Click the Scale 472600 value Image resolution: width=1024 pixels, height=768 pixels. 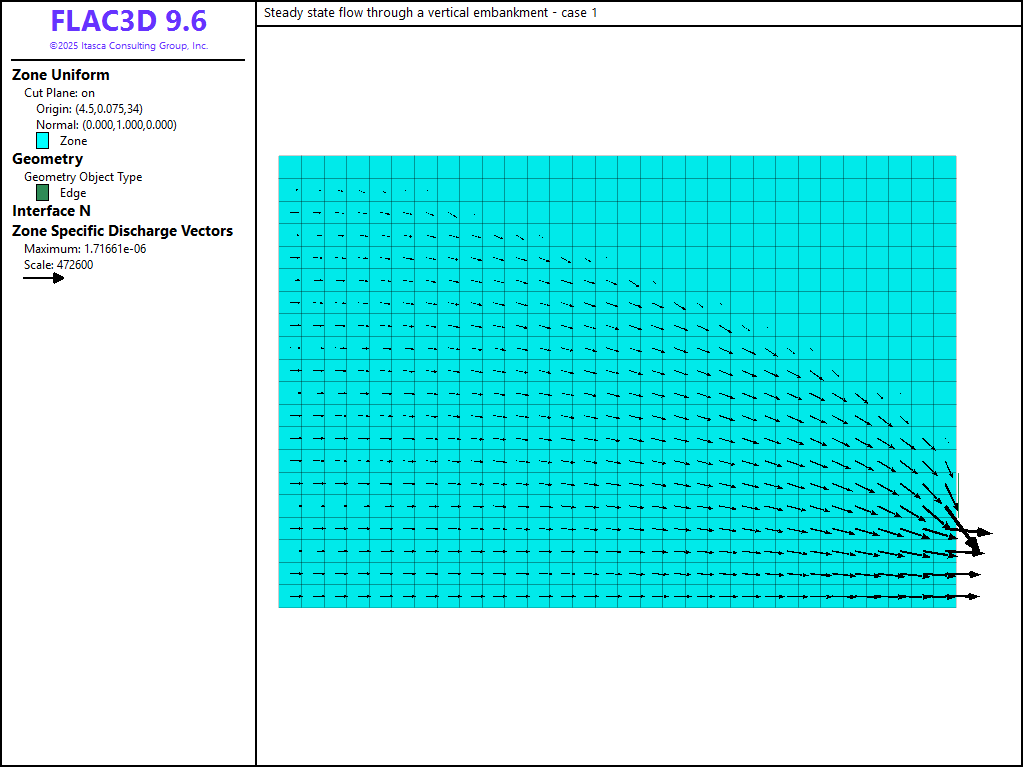click(58, 265)
